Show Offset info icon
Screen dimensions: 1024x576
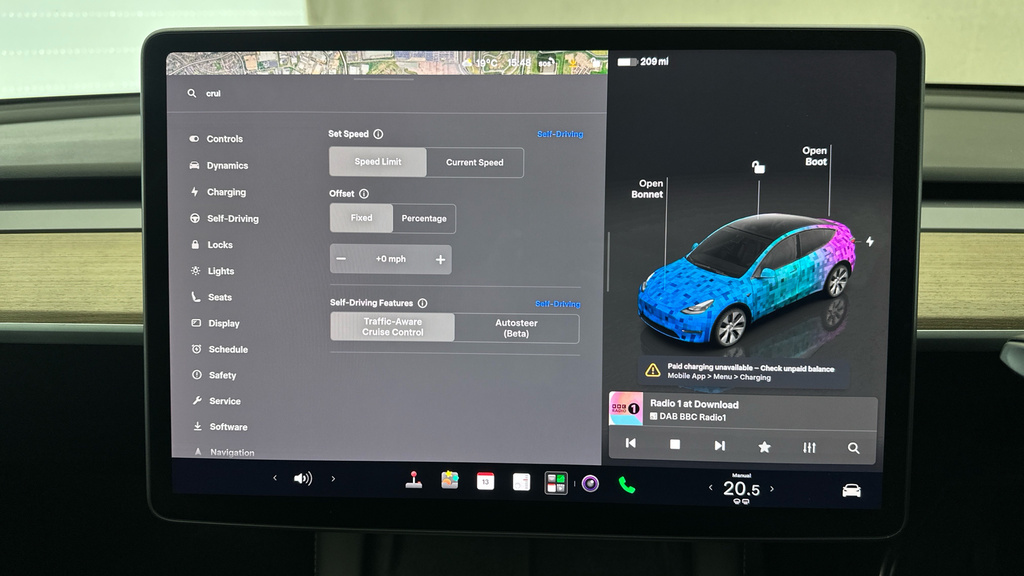(364, 193)
